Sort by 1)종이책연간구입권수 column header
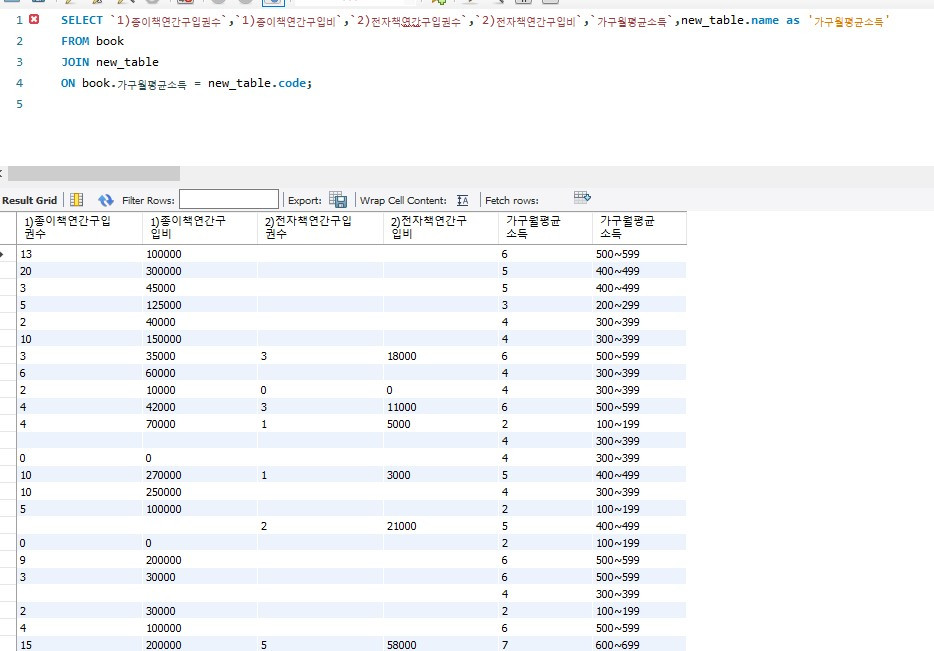The width and height of the screenshot is (934, 651). click(x=80, y=228)
